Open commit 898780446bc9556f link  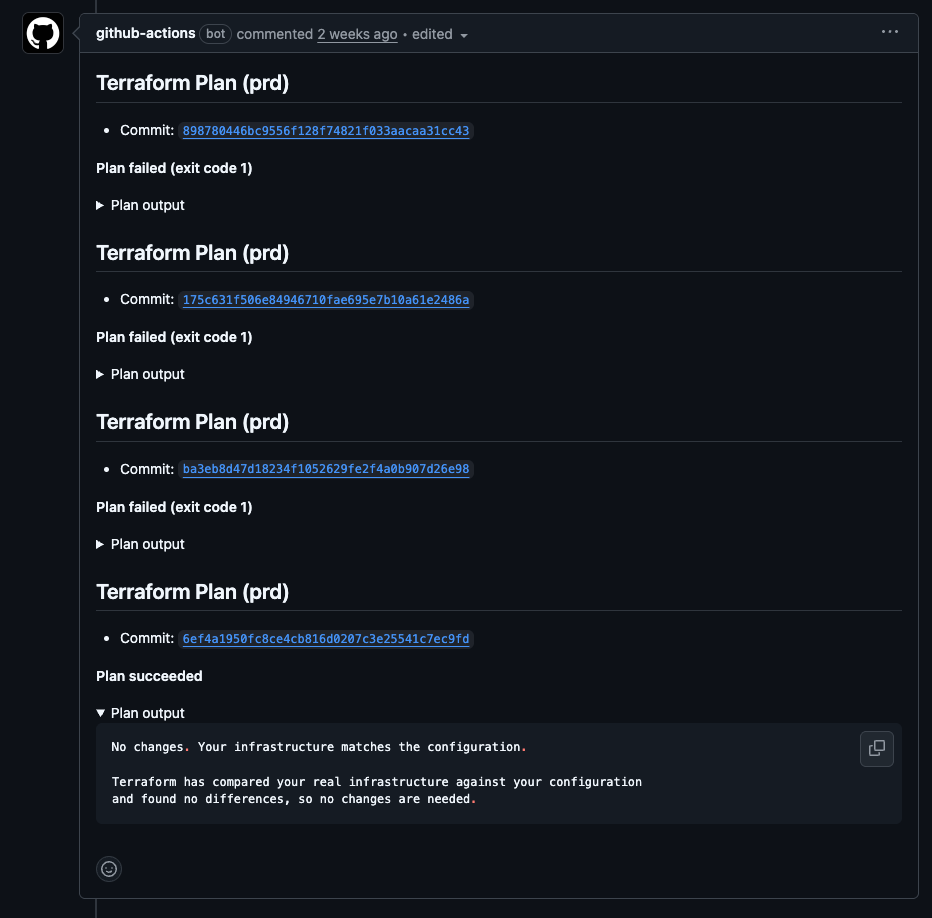(325, 131)
